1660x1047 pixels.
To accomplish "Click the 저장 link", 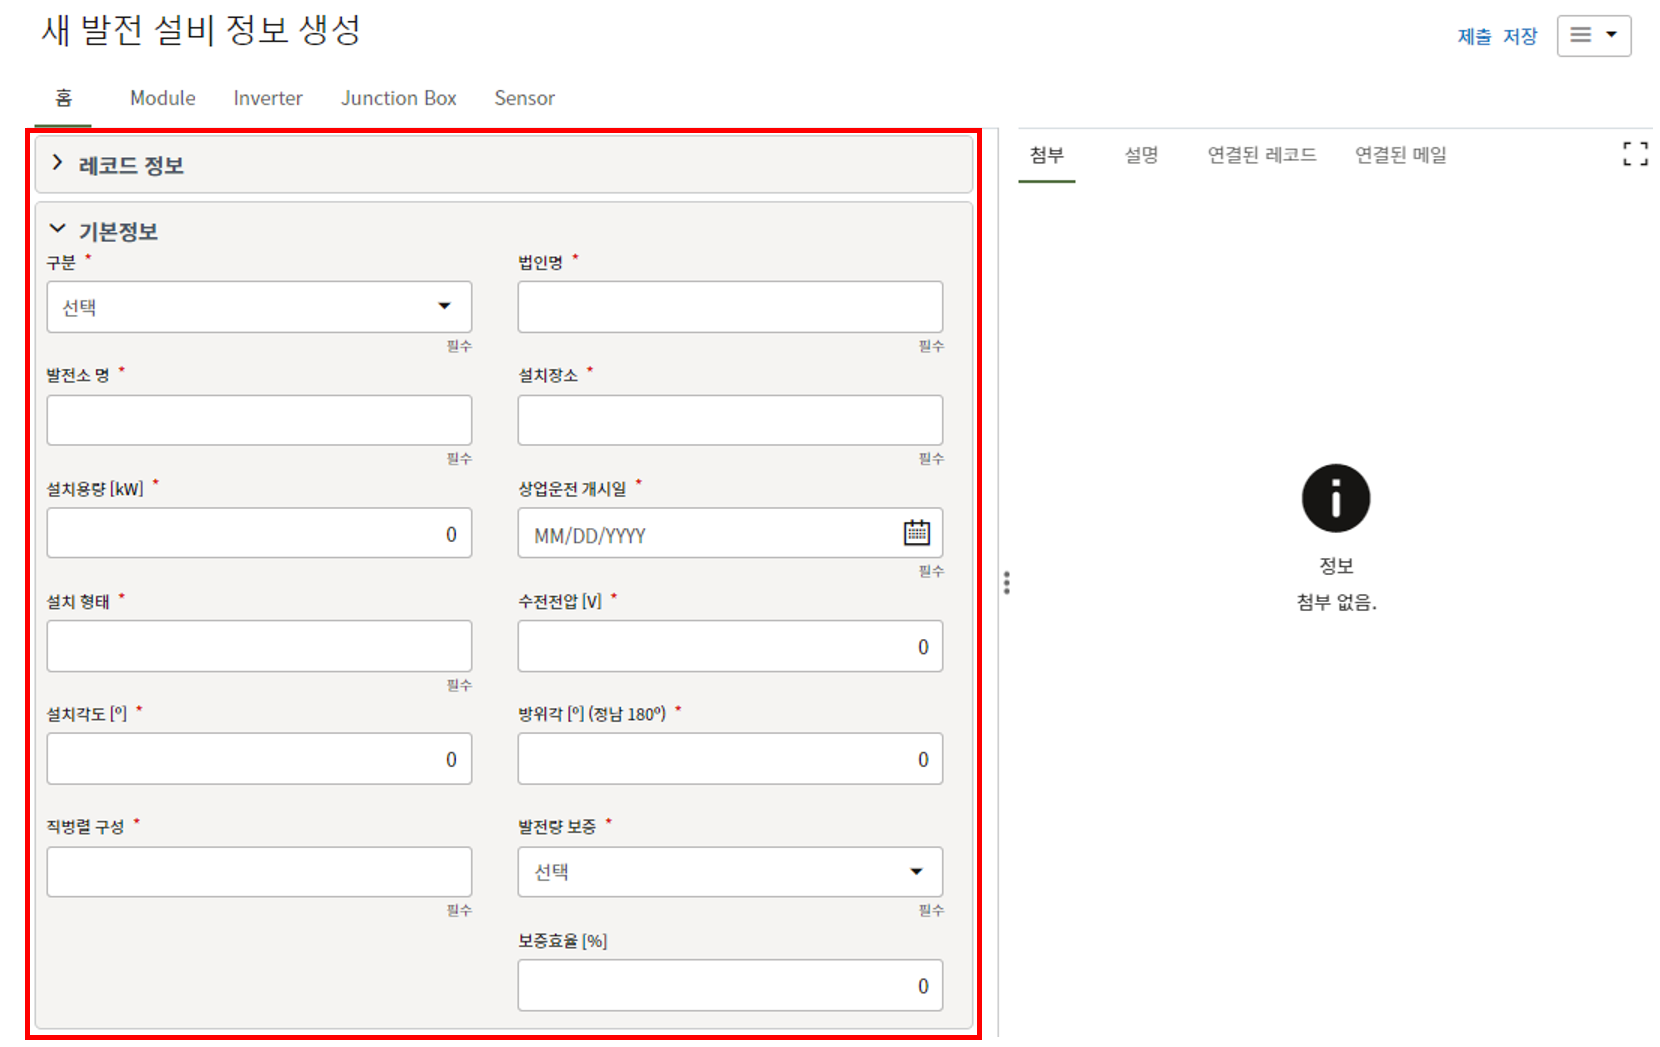I will coord(1520,37).
